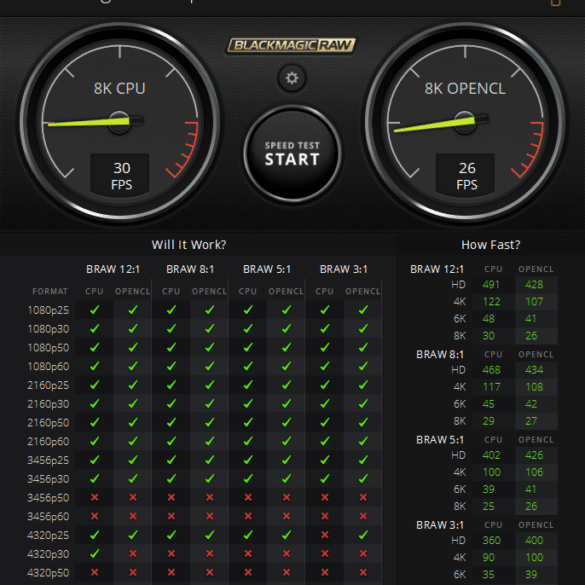Click BRAW 3:1 header in Will It Work table
585x585 pixels.
click(344, 269)
